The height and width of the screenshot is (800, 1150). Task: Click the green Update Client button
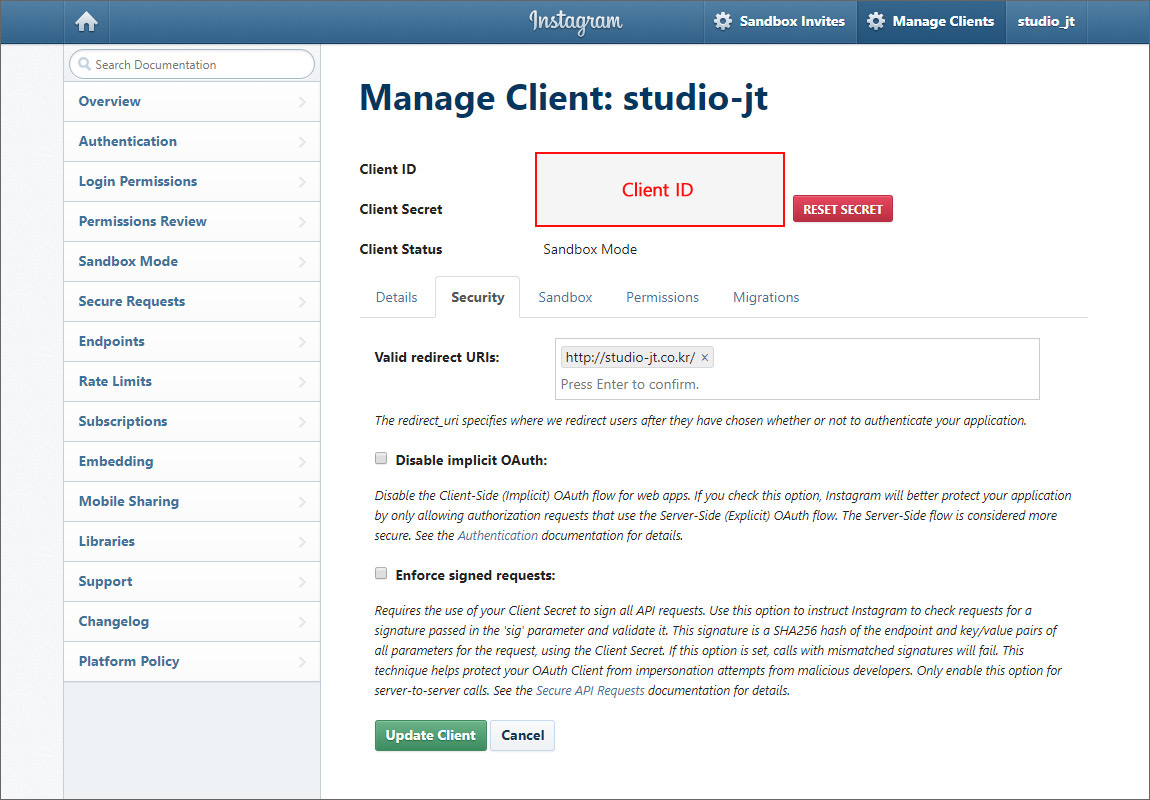click(x=430, y=735)
